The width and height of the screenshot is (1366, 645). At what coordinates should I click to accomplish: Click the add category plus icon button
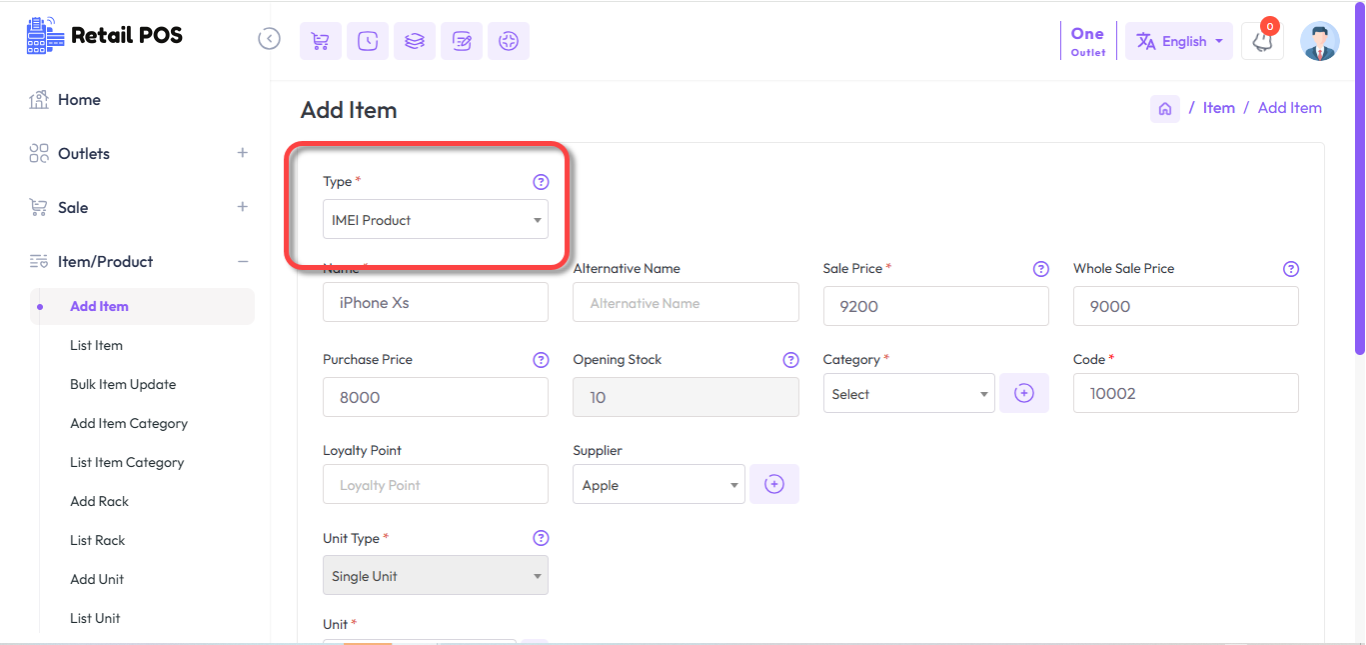pos(1024,394)
